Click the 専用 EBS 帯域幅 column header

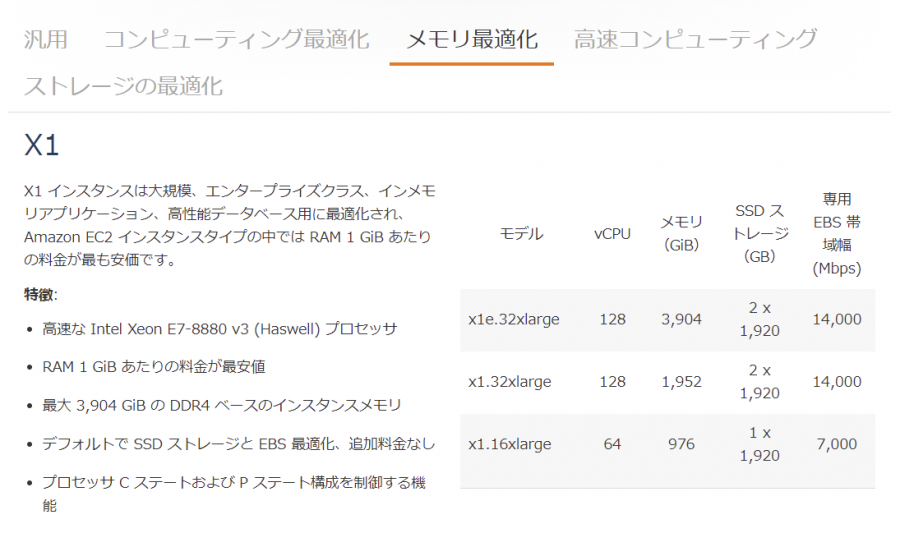click(837, 234)
